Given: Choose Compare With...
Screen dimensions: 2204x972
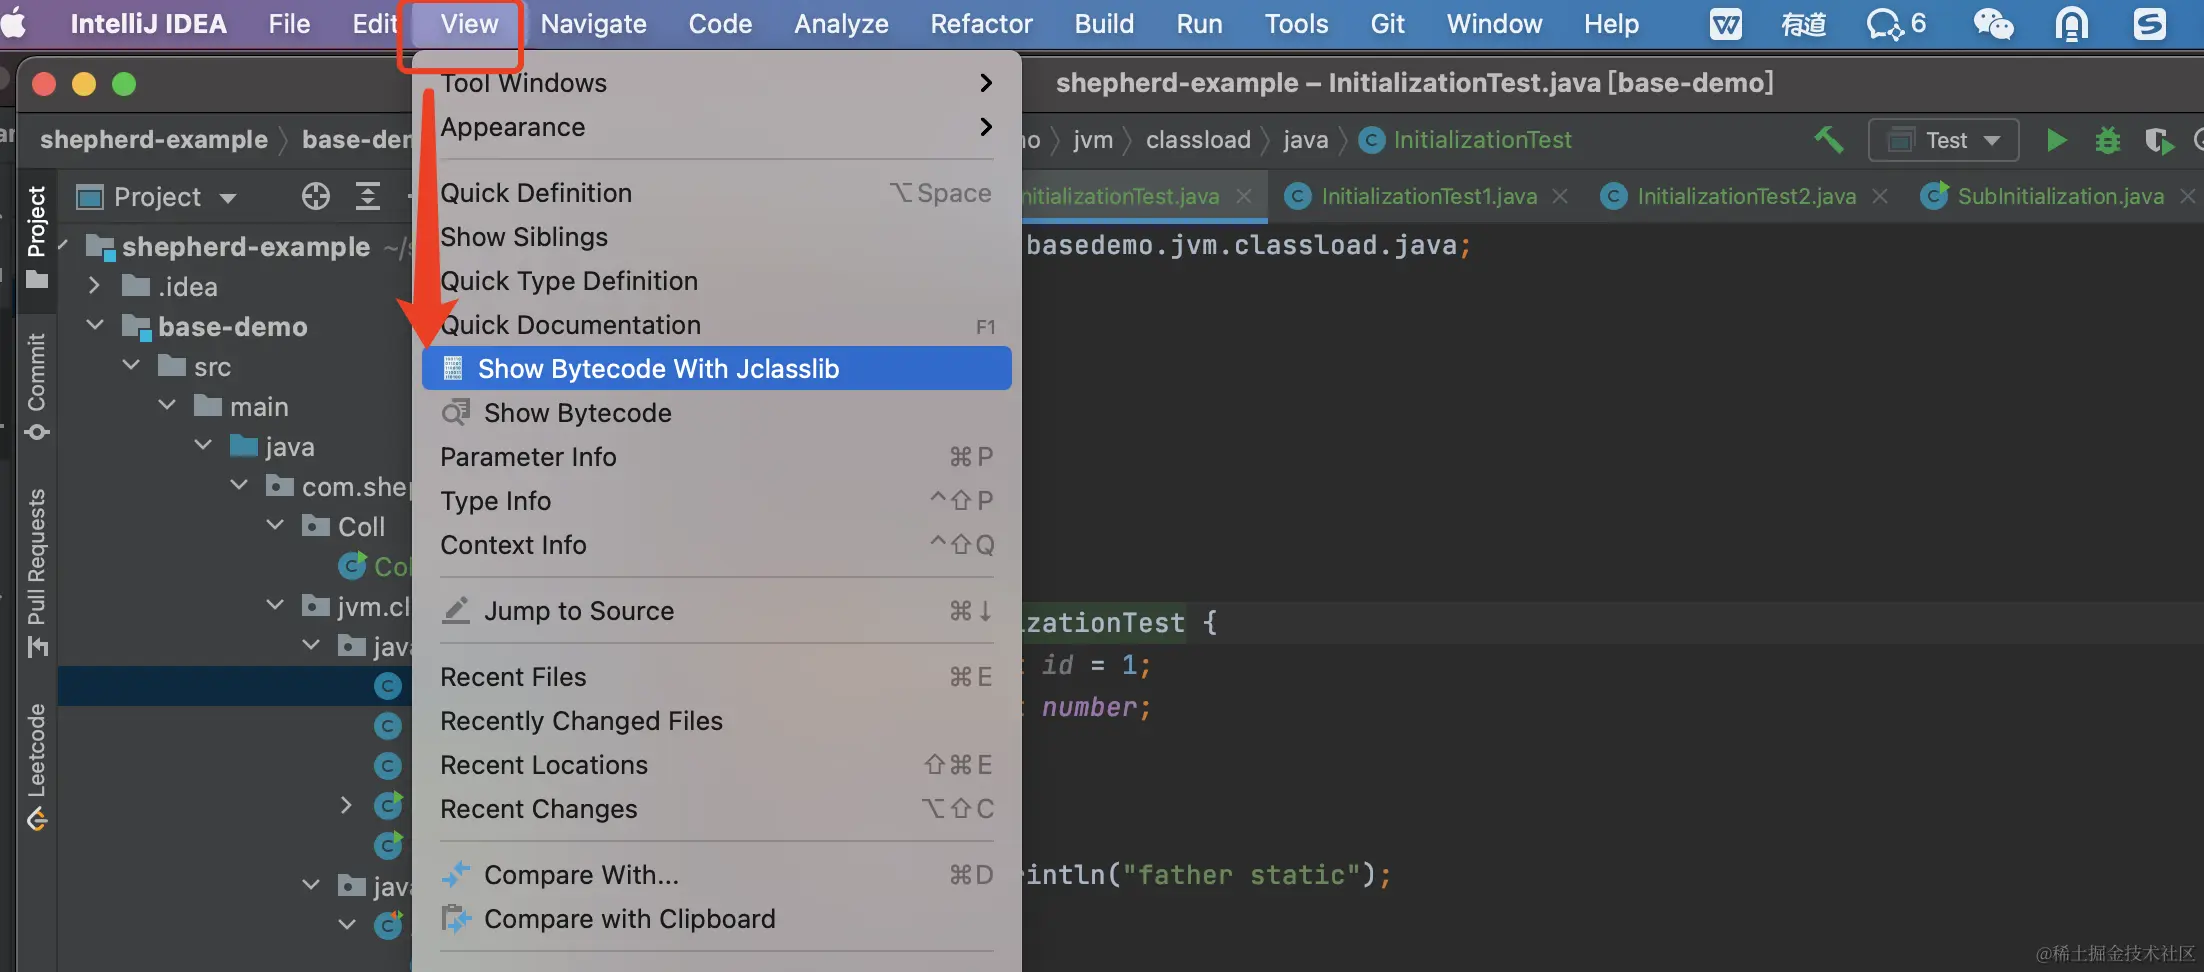Looking at the screenshot, I should click(x=716, y=875).
